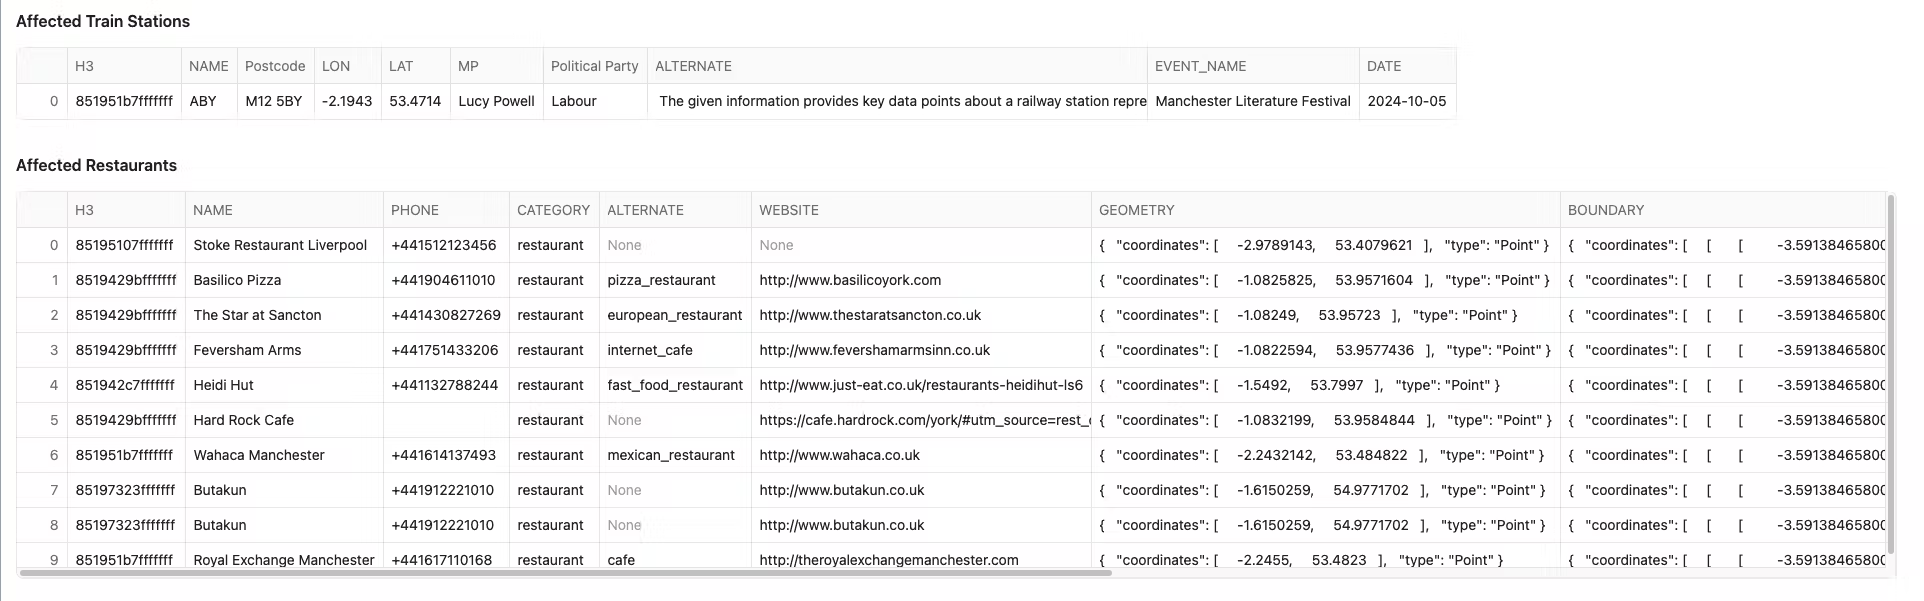
Task: Select the Manchester Literature Festival cell
Action: click(1252, 101)
